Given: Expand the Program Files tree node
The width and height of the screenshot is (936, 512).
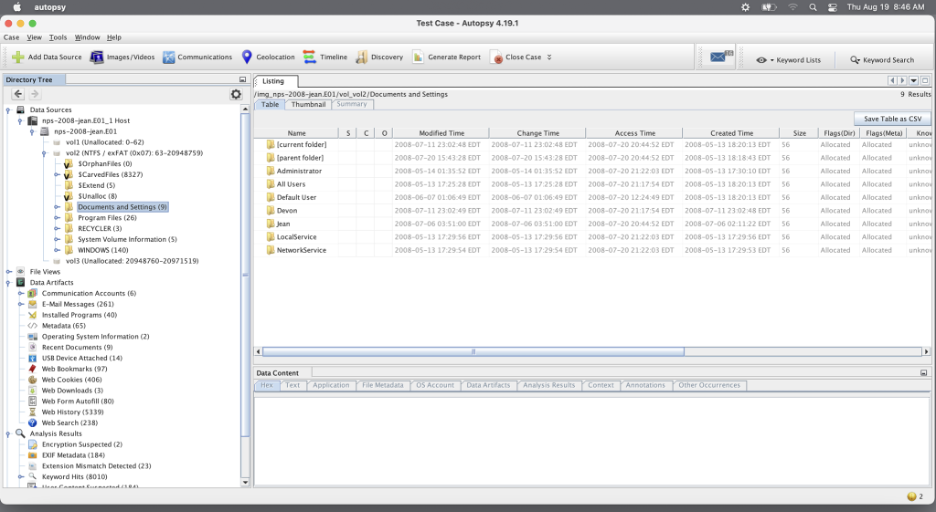Looking at the screenshot, I should 57,218.
